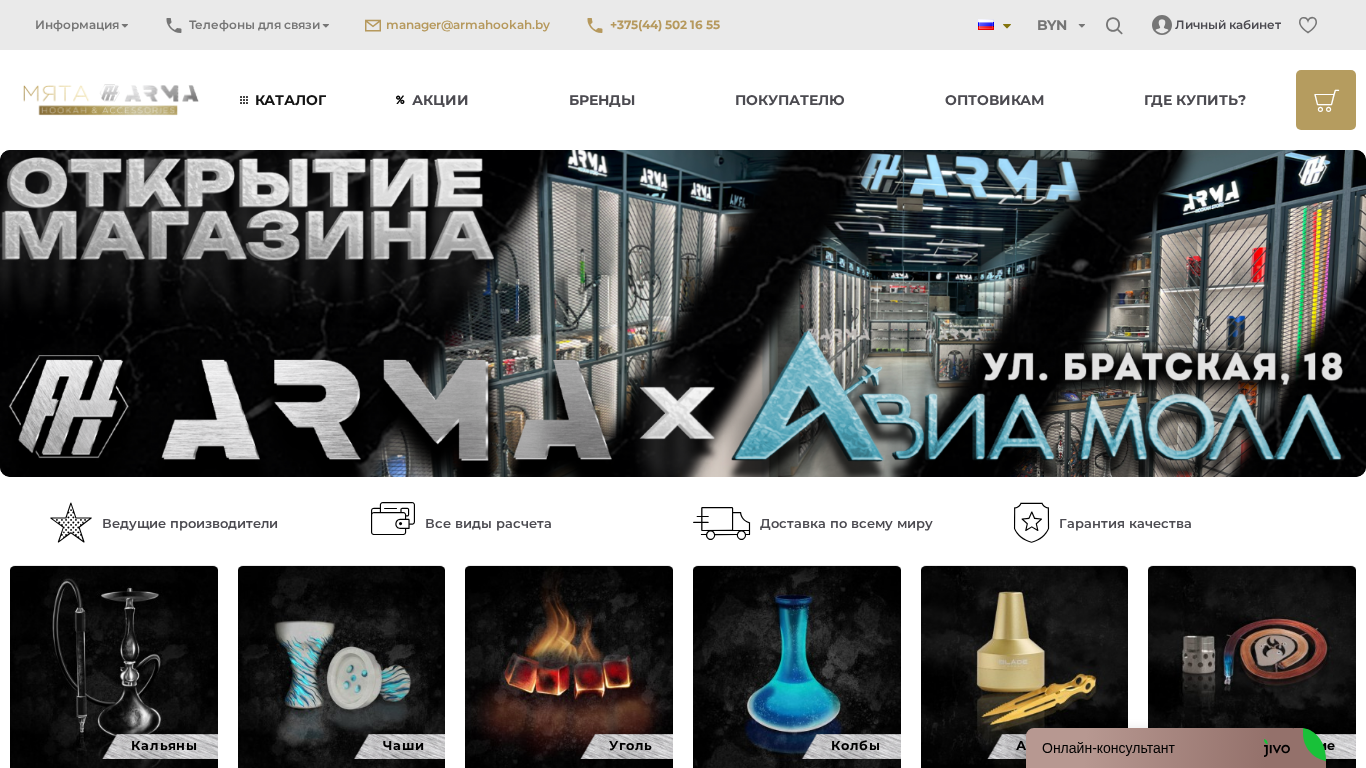Open the Личный кабинет link
Image resolution: width=1366 pixels, height=768 pixels.
(1228, 25)
